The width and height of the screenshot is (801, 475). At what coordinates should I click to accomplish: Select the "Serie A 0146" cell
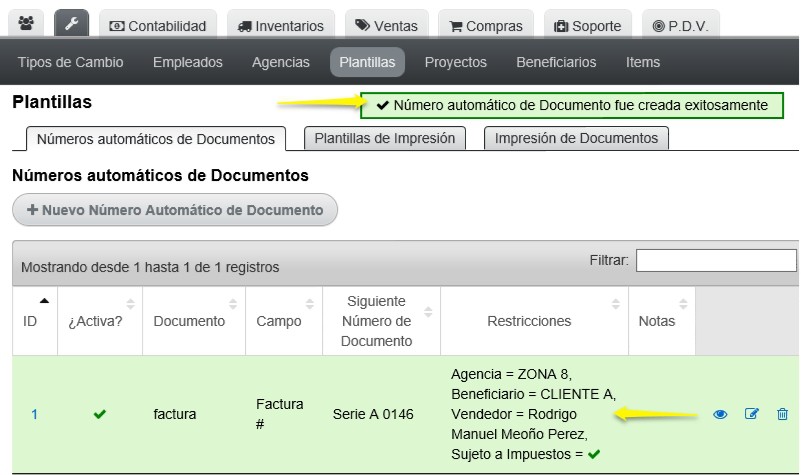point(373,414)
